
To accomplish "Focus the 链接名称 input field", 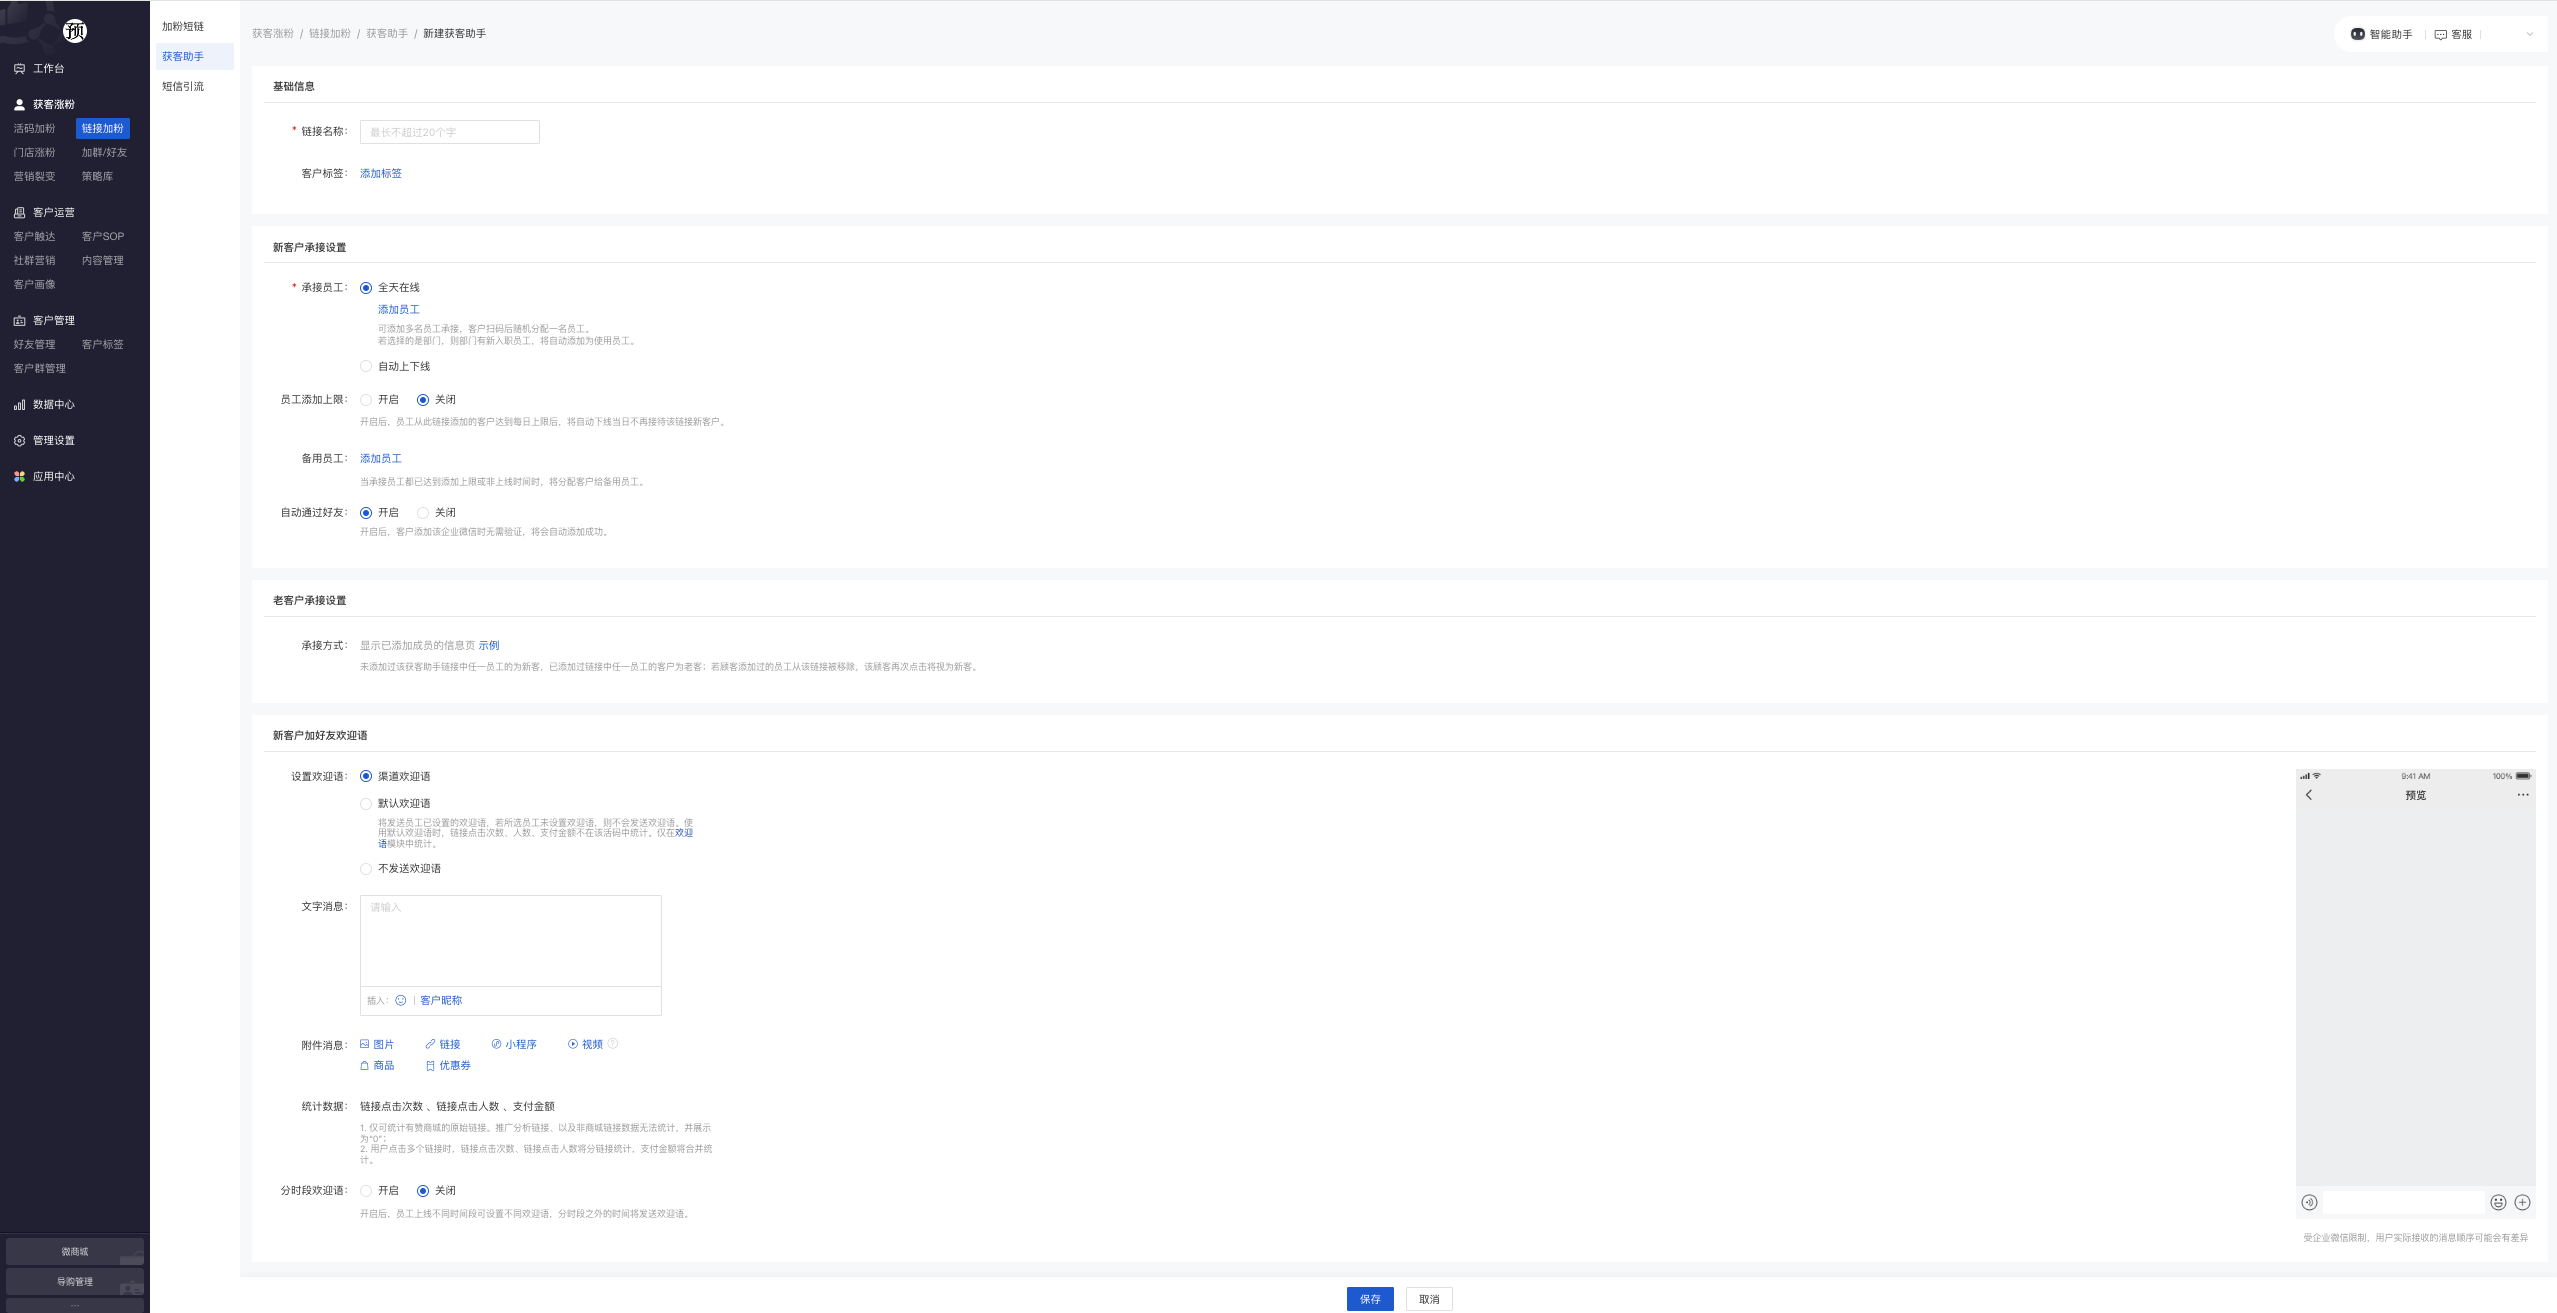I will pyautogui.click(x=450, y=132).
